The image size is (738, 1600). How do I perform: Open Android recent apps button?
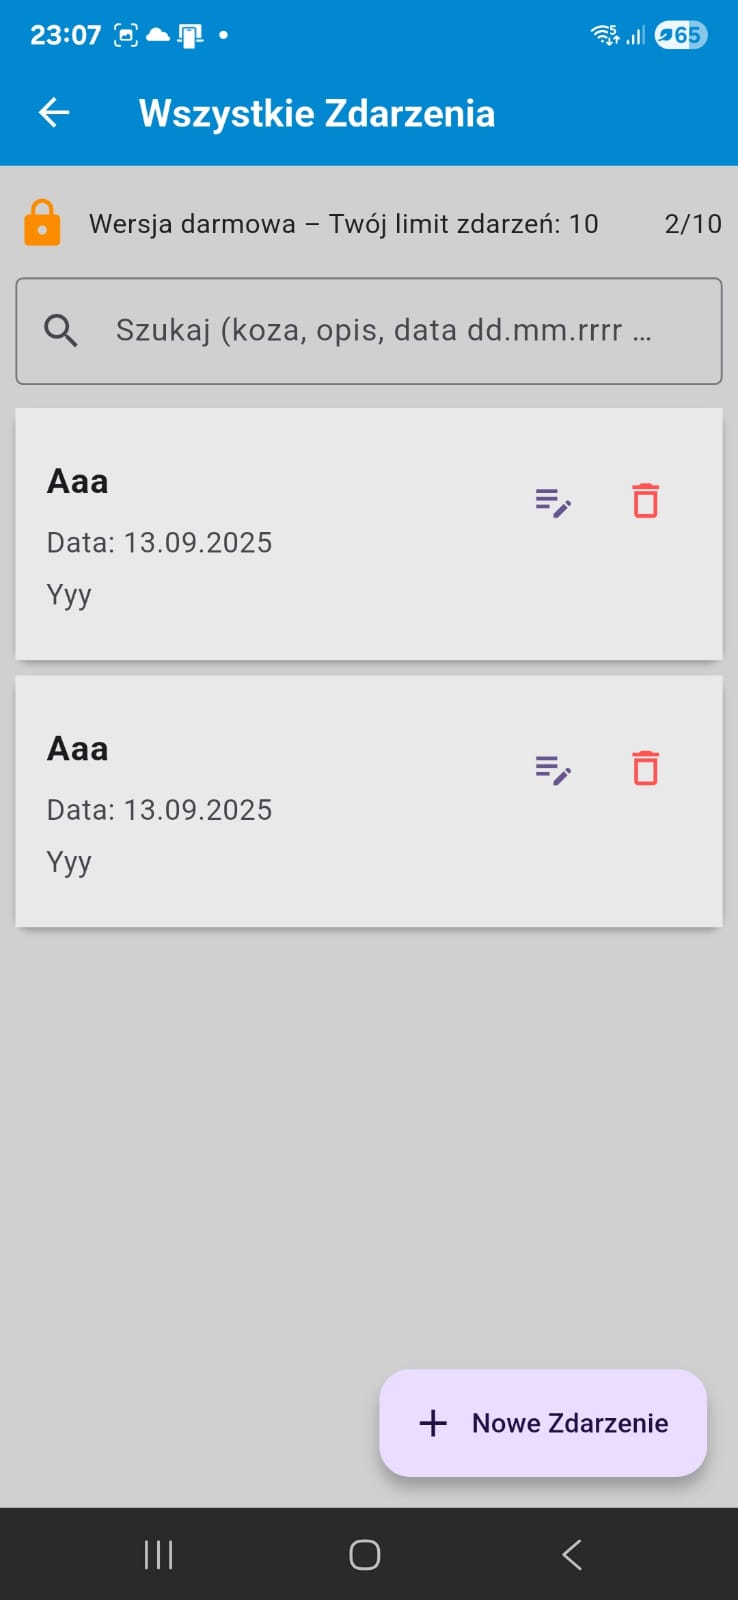click(159, 1554)
